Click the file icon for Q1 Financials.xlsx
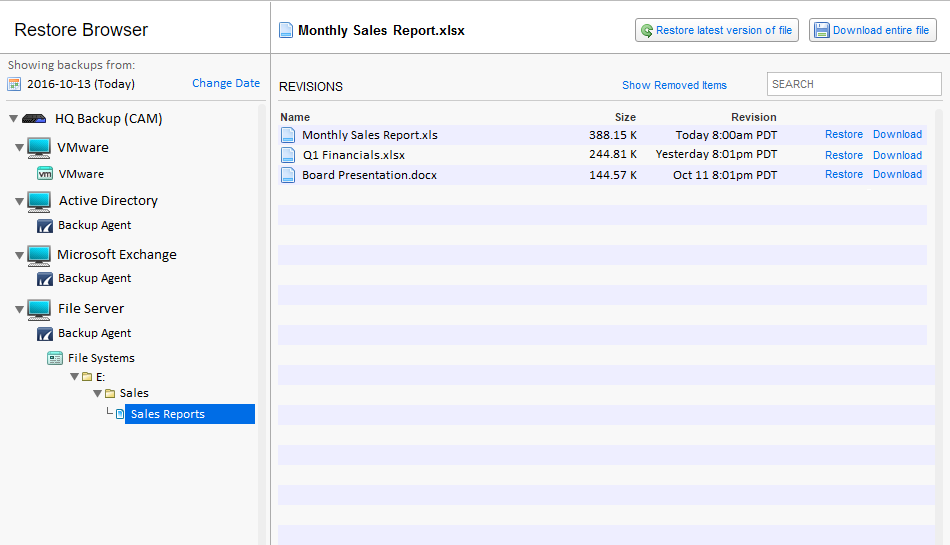Image resolution: width=950 pixels, height=545 pixels. 288,155
